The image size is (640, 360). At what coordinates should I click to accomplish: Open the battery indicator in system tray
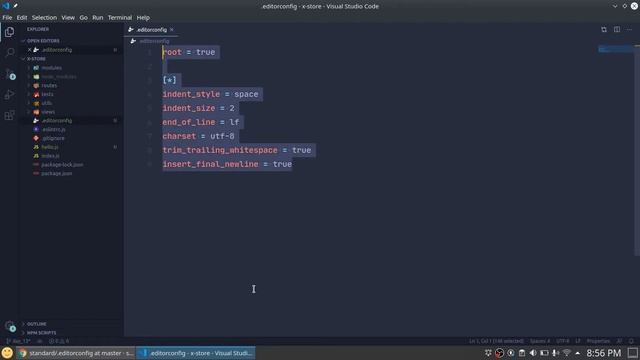544,353
